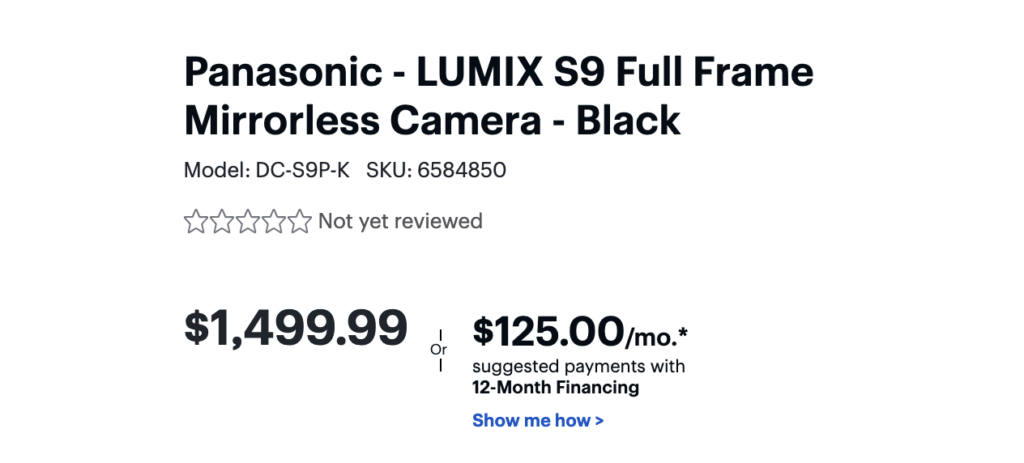
Task: Click the "suggested payments with" text
Action: pos(579,366)
